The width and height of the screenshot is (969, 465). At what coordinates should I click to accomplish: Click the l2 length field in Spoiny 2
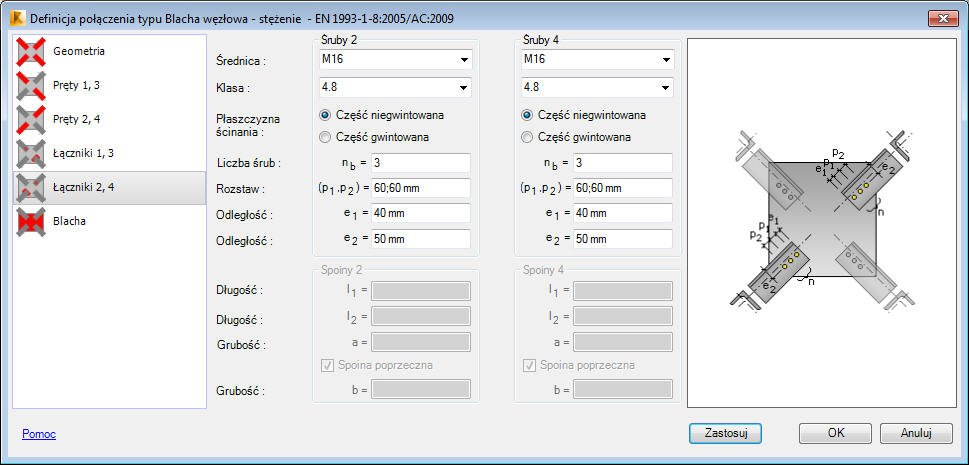point(421,316)
